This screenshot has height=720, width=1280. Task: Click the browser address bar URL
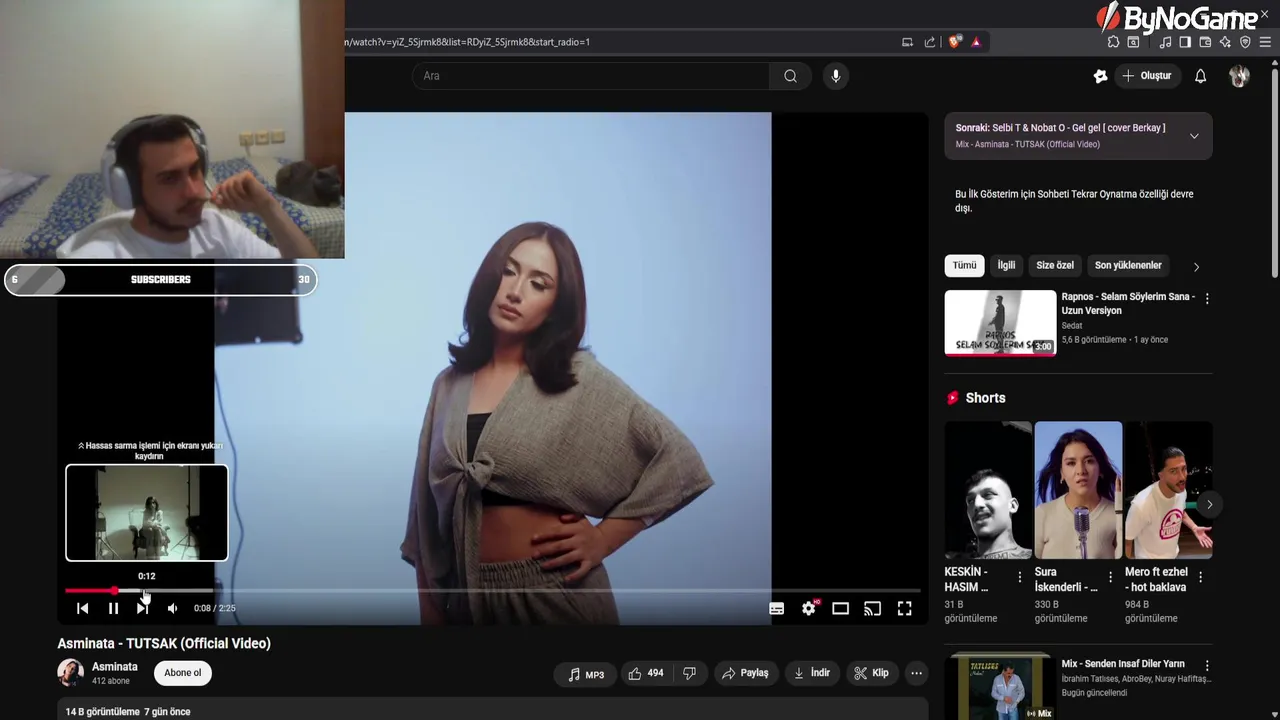tap(467, 42)
